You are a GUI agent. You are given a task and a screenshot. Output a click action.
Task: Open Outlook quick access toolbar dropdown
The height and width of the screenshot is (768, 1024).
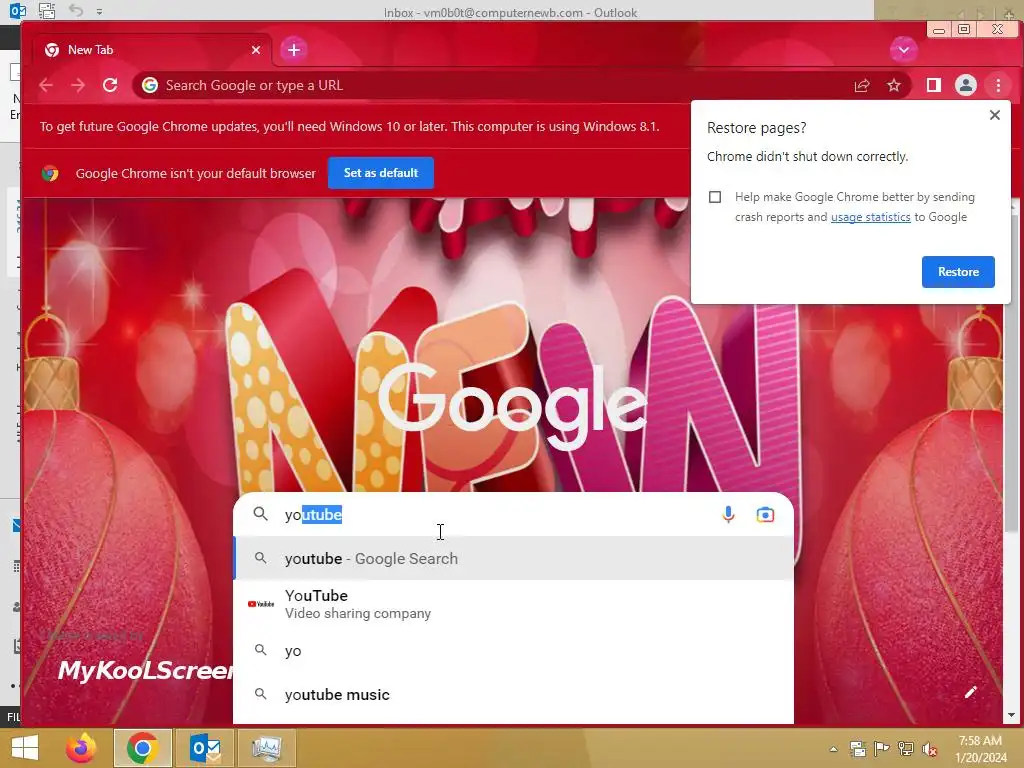coord(99,11)
